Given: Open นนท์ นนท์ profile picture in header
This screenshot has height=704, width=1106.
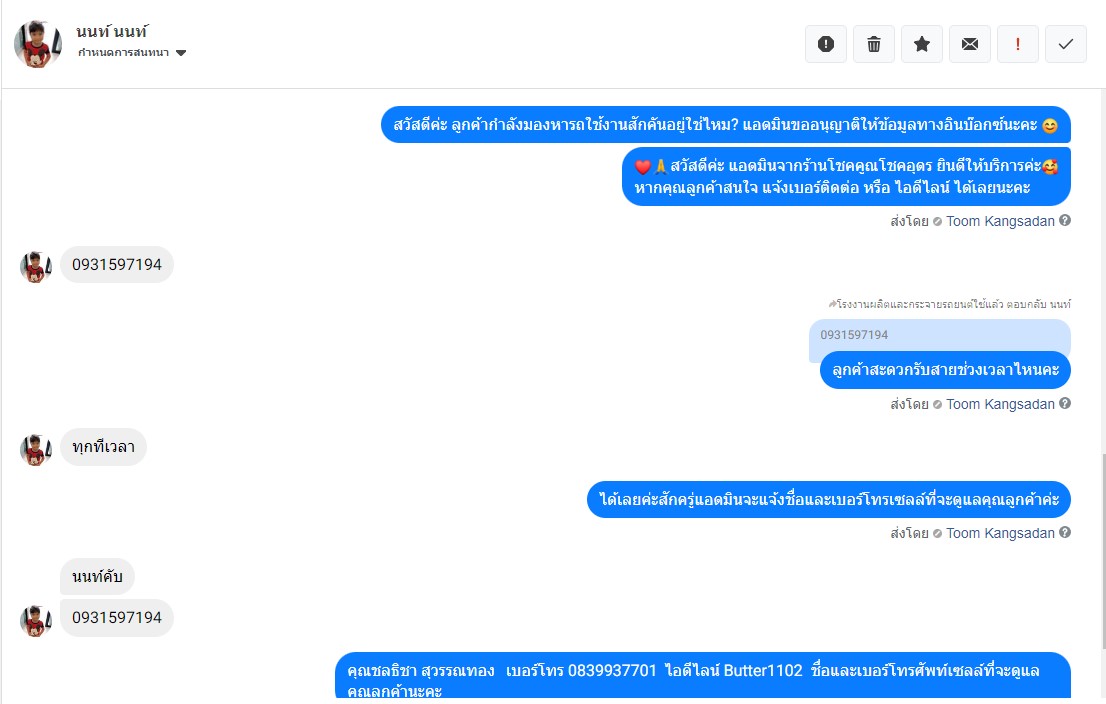Looking at the screenshot, I should pyautogui.click(x=37, y=44).
